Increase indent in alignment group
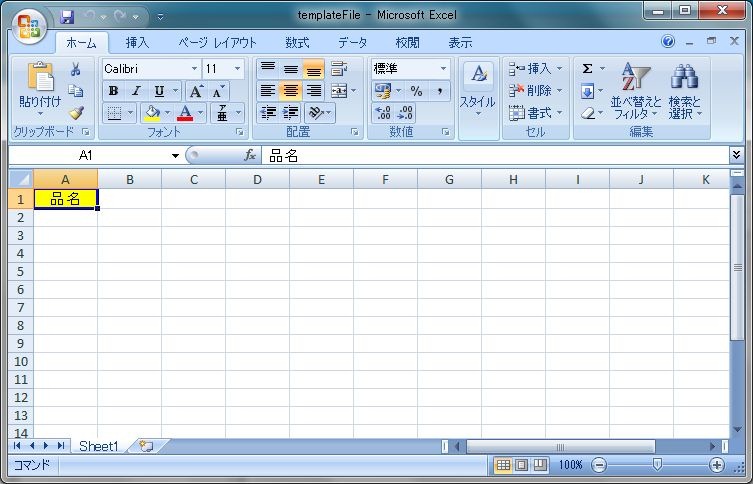Viewport: 753px width, 484px height. (291, 113)
